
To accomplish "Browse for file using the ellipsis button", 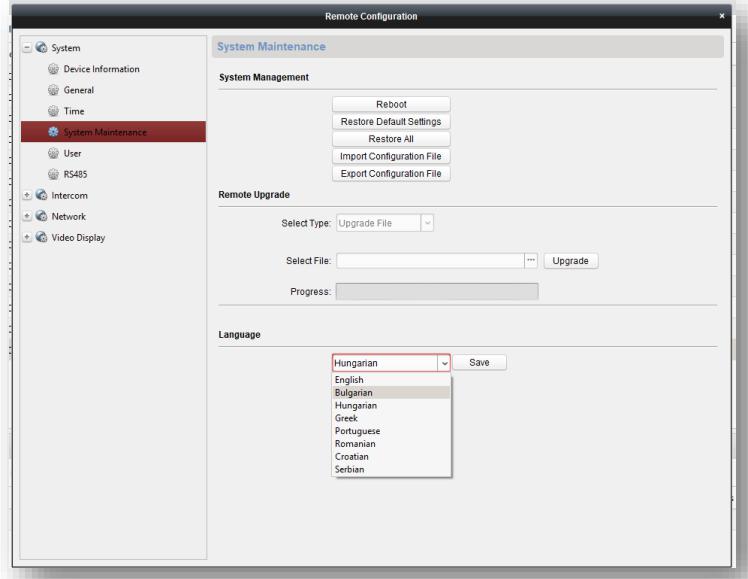I will 531,261.
